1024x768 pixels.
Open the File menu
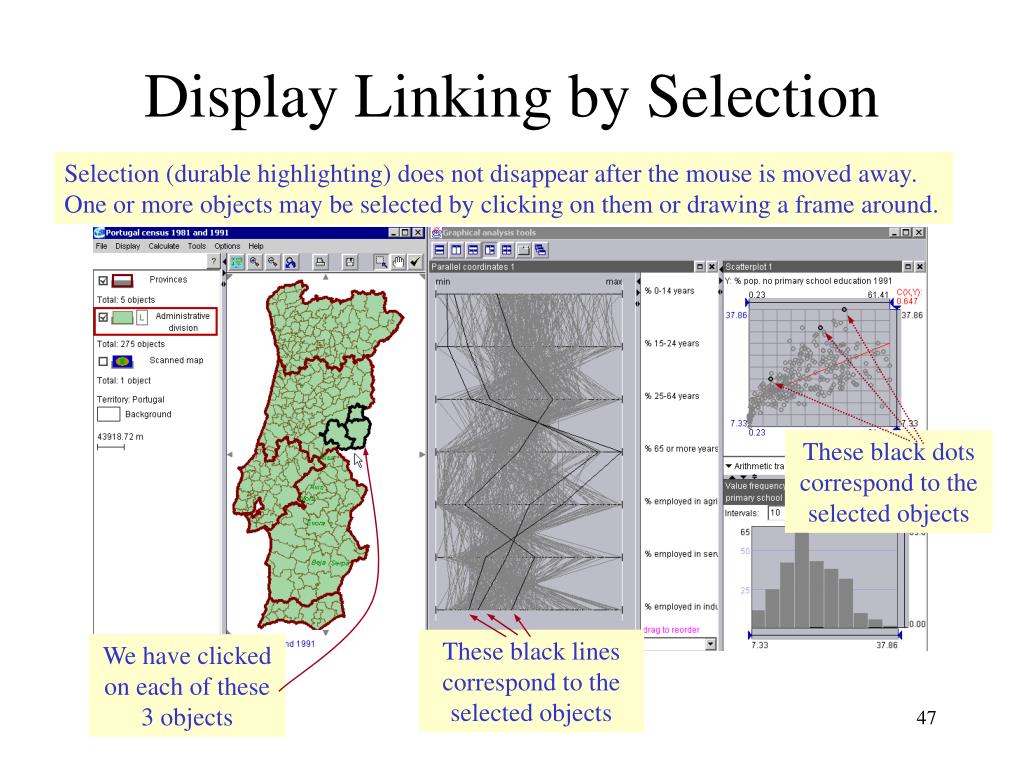click(101, 246)
